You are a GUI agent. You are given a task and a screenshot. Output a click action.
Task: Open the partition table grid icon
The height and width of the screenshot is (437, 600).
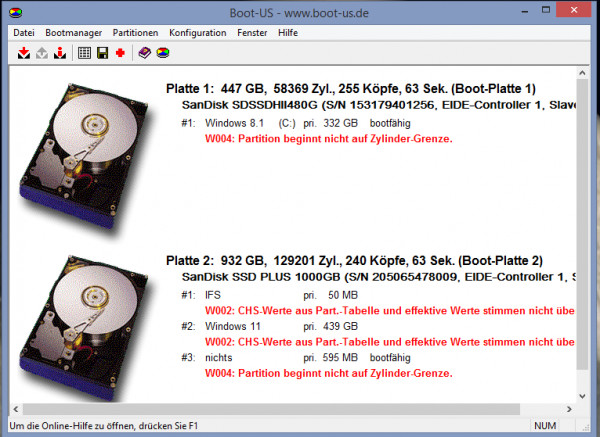pos(84,53)
